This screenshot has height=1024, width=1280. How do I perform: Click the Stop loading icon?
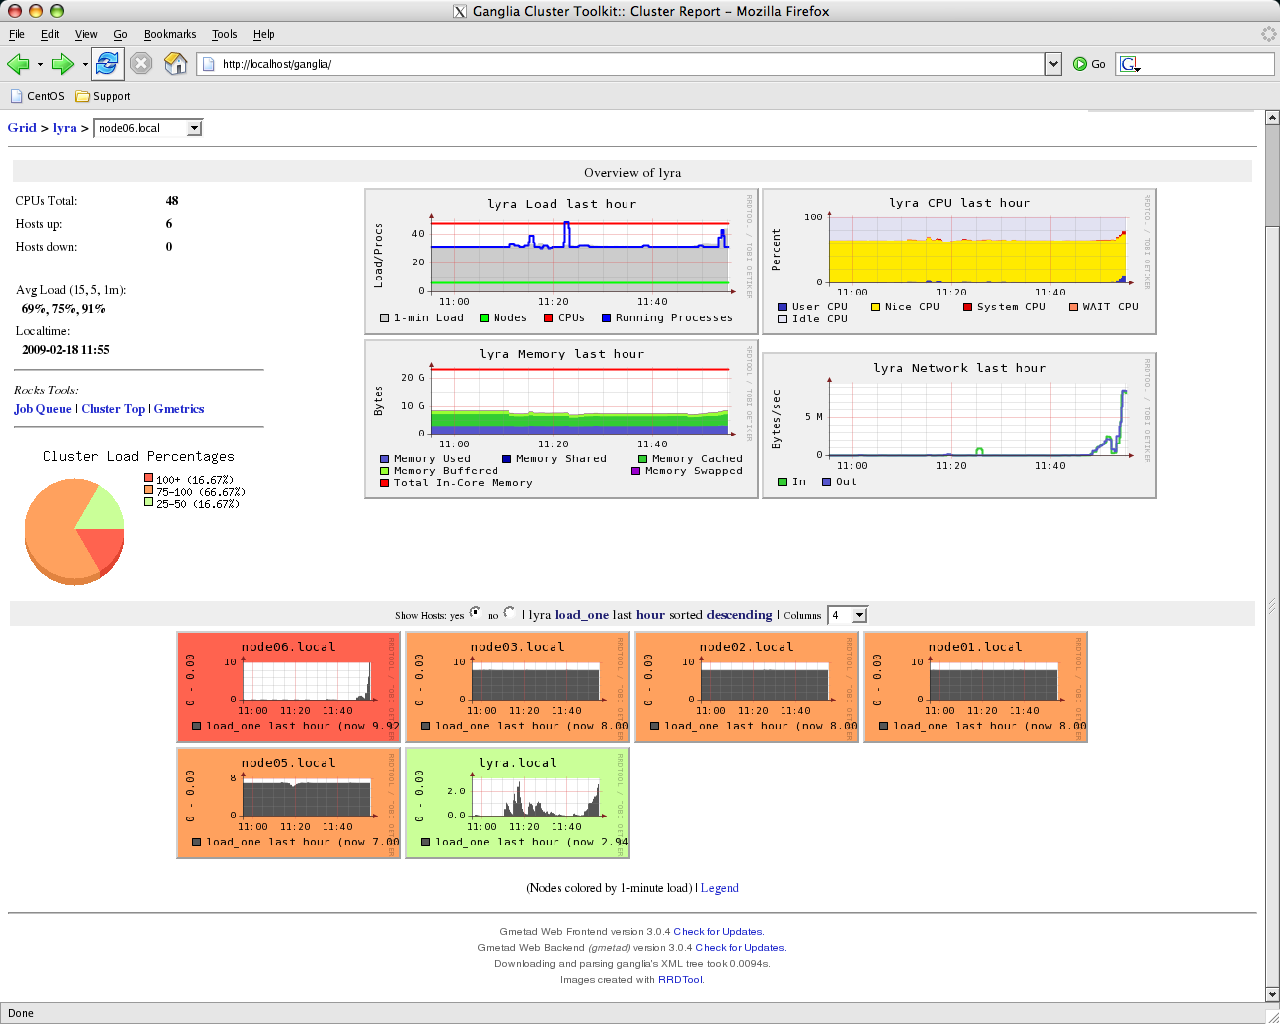[x=141, y=64]
